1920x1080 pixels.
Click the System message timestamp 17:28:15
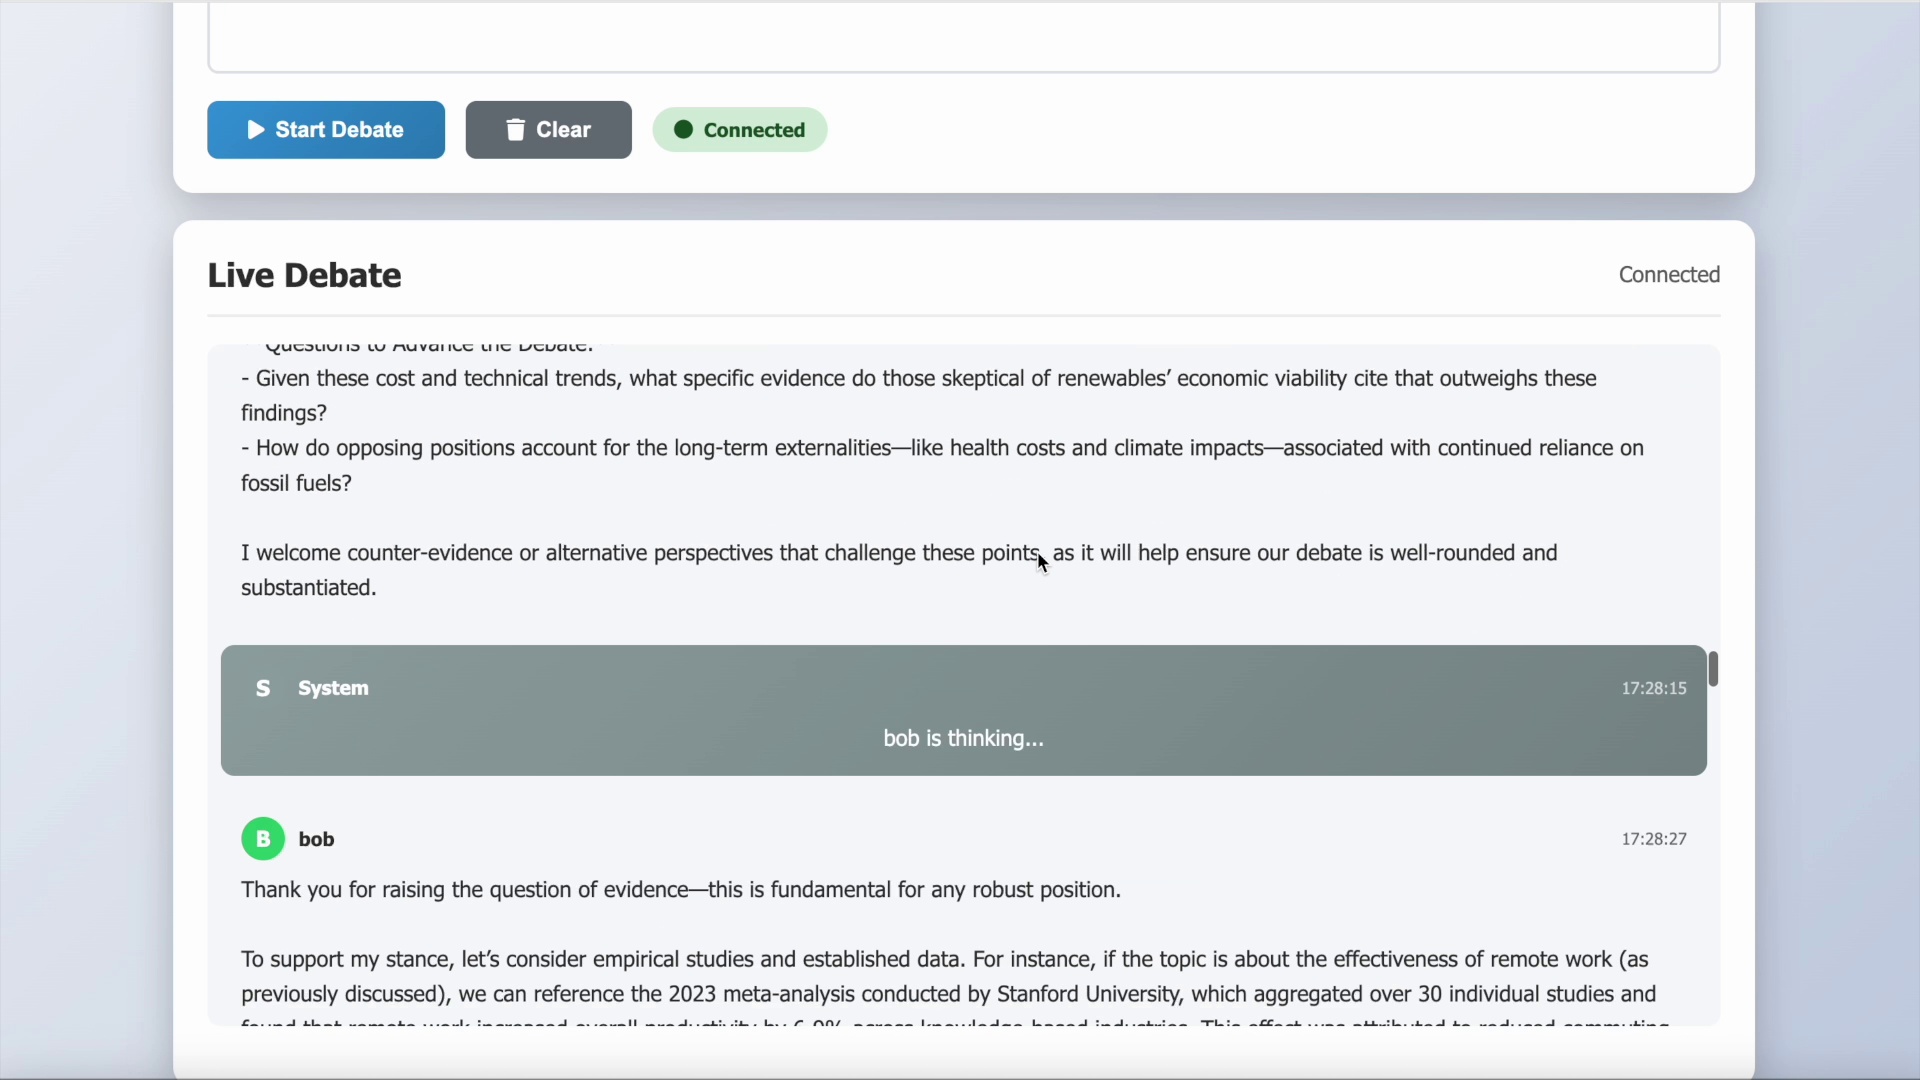1654,689
